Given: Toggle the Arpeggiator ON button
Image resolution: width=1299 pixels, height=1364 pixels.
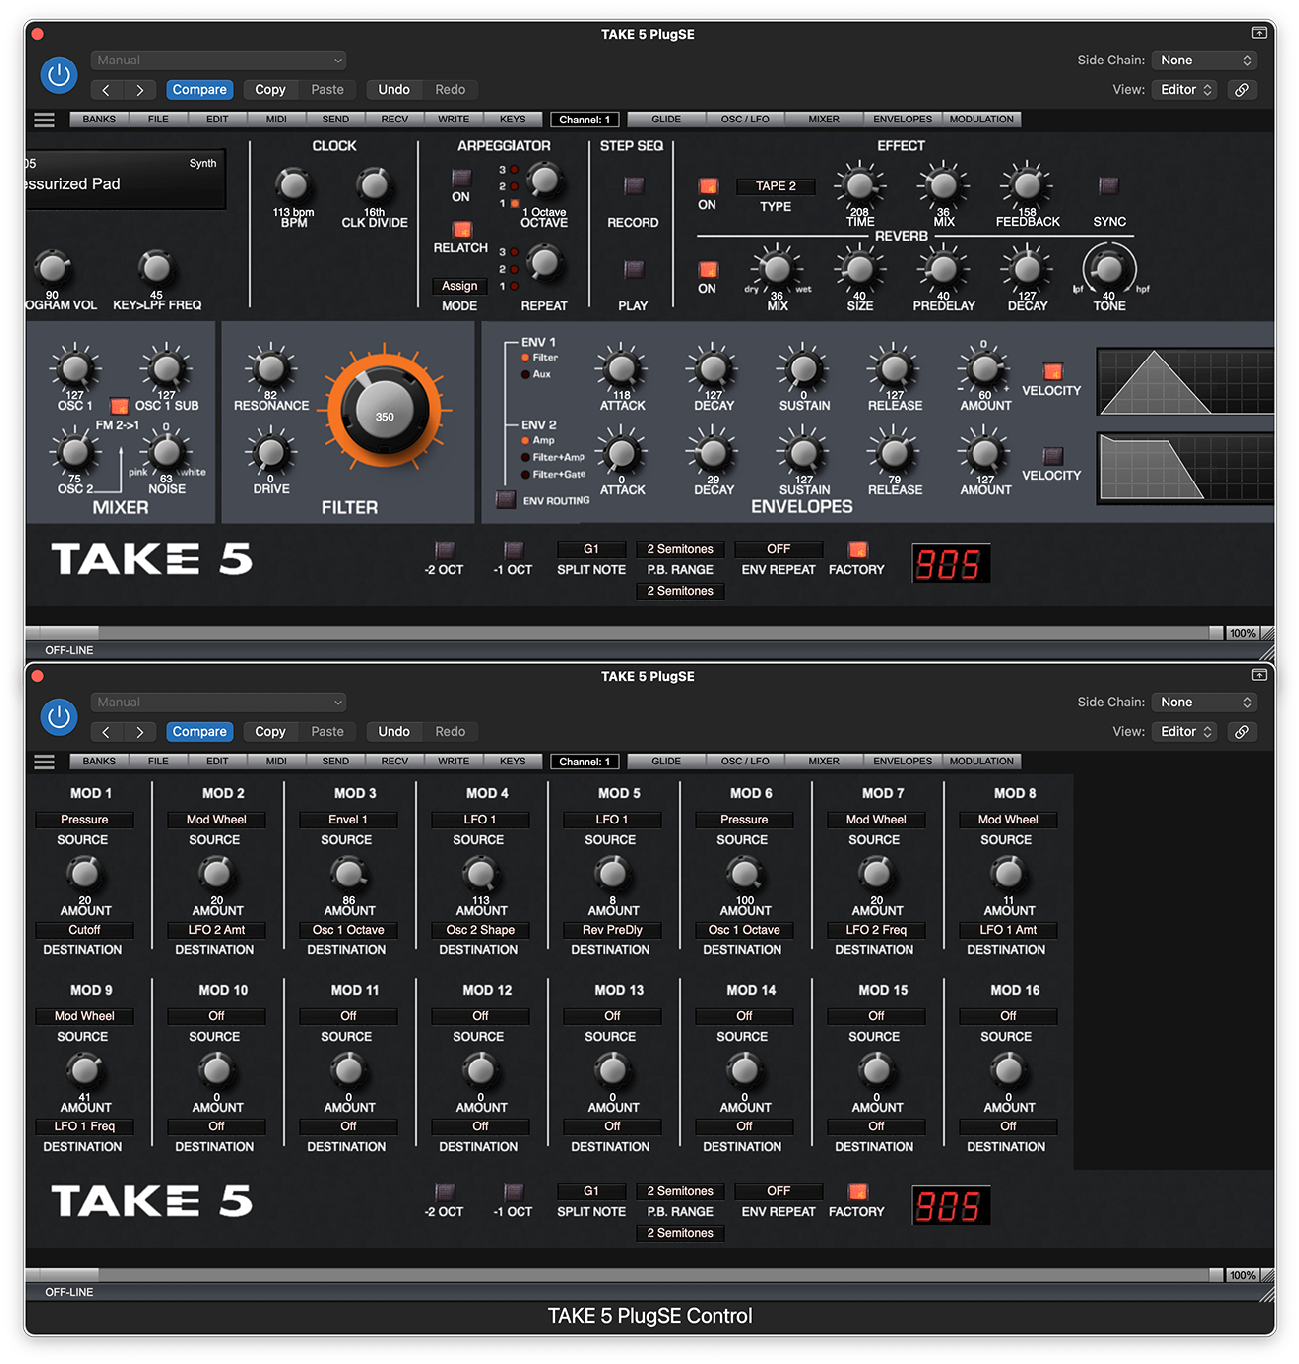Looking at the screenshot, I should point(461,179).
